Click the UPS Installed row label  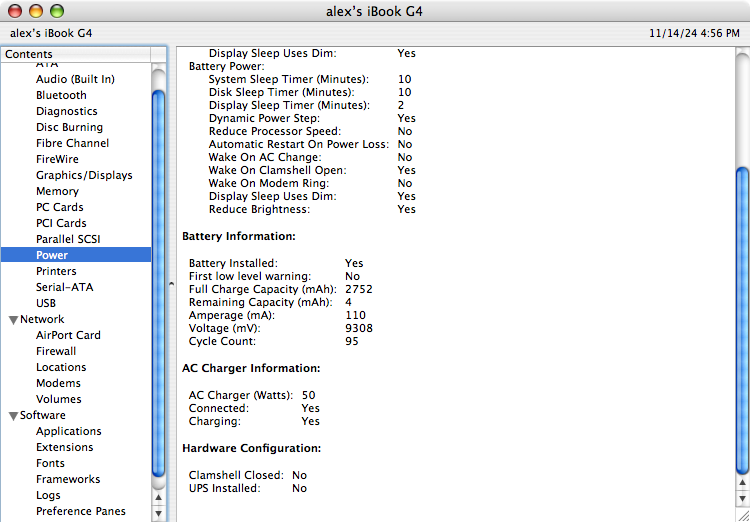click(224, 488)
